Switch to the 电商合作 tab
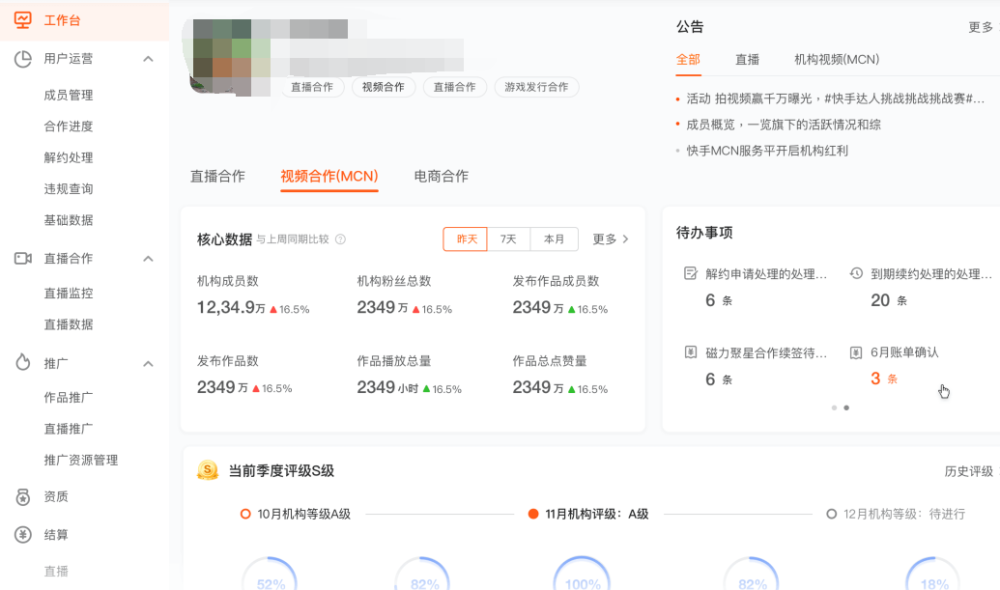 [441, 176]
